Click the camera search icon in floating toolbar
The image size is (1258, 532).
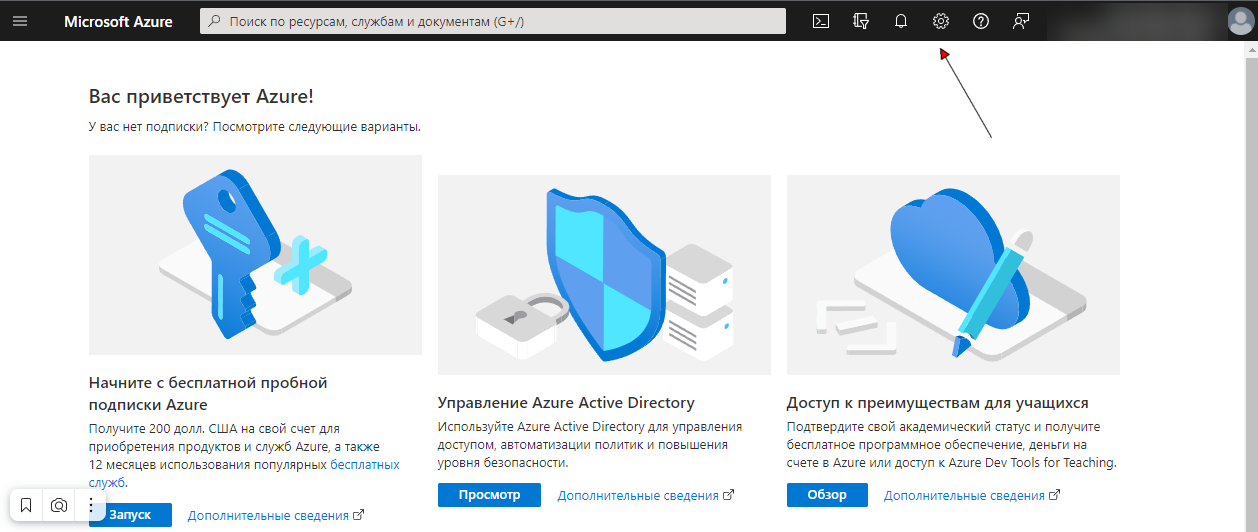(59, 505)
